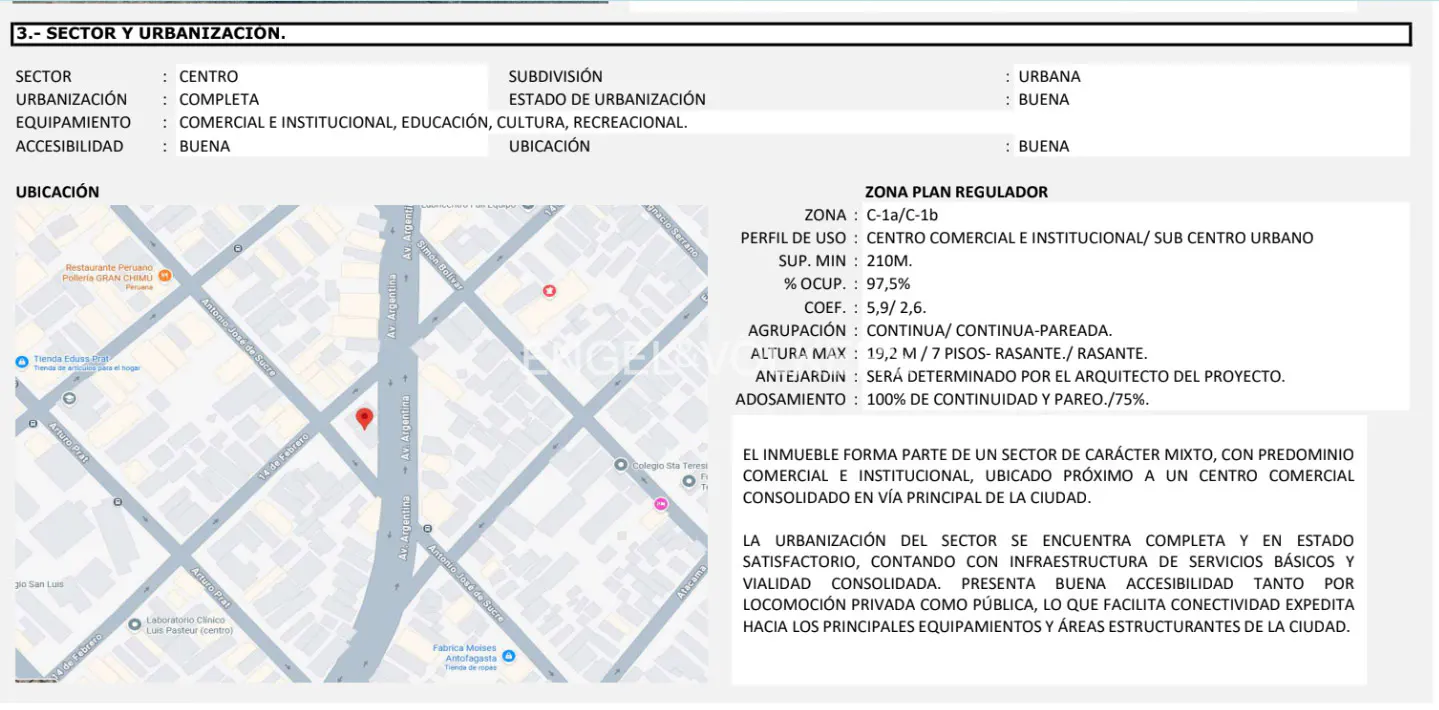Screen dimensions: 1439x710
Task: Click the AGRUPACIÓN value 'CONTINUA/ CONTINUA-PAREADA.'
Action: click(x=989, y=330)
